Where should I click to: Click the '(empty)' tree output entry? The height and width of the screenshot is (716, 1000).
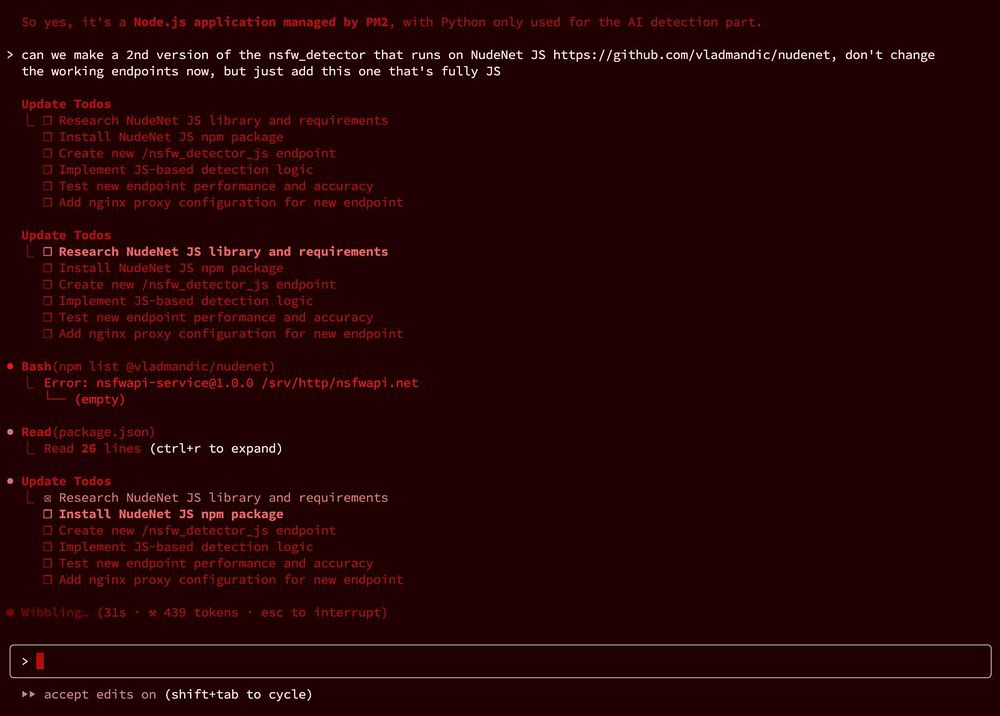tap(99, 400)
